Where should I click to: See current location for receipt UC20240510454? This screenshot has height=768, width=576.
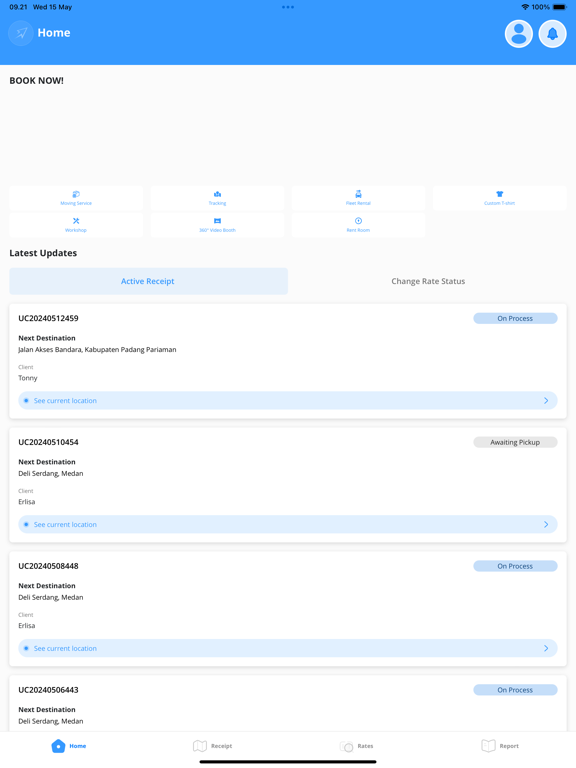pos(288,525)
